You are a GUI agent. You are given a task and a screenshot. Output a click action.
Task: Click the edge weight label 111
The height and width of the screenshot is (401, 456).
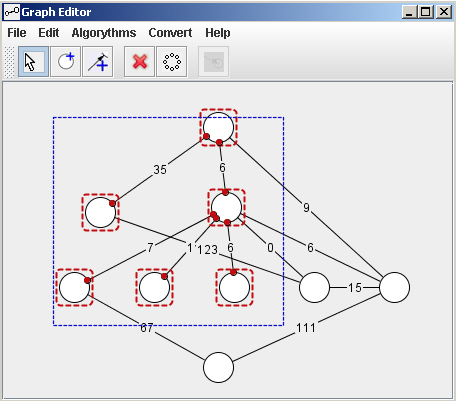tap(306, 328)
